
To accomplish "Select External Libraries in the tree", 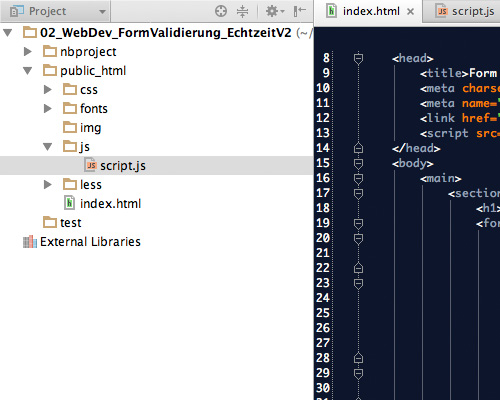I will [157, 242].
